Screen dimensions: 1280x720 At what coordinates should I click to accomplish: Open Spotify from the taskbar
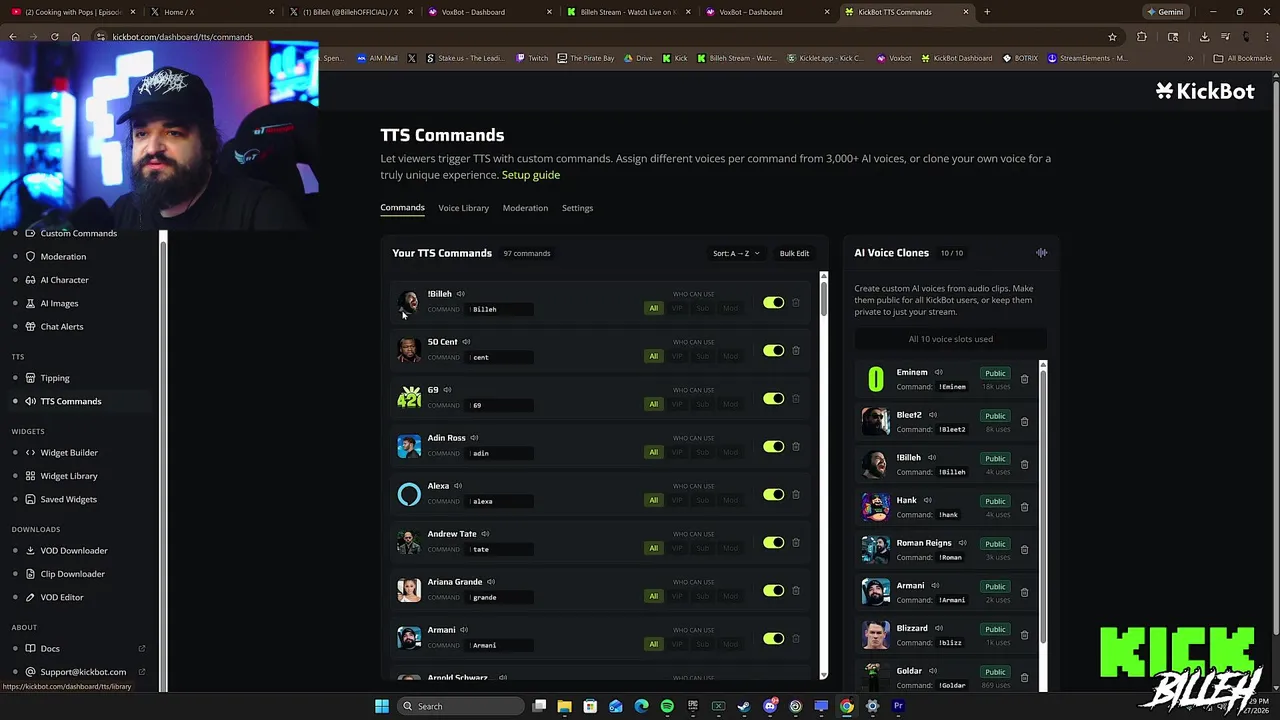667,706
